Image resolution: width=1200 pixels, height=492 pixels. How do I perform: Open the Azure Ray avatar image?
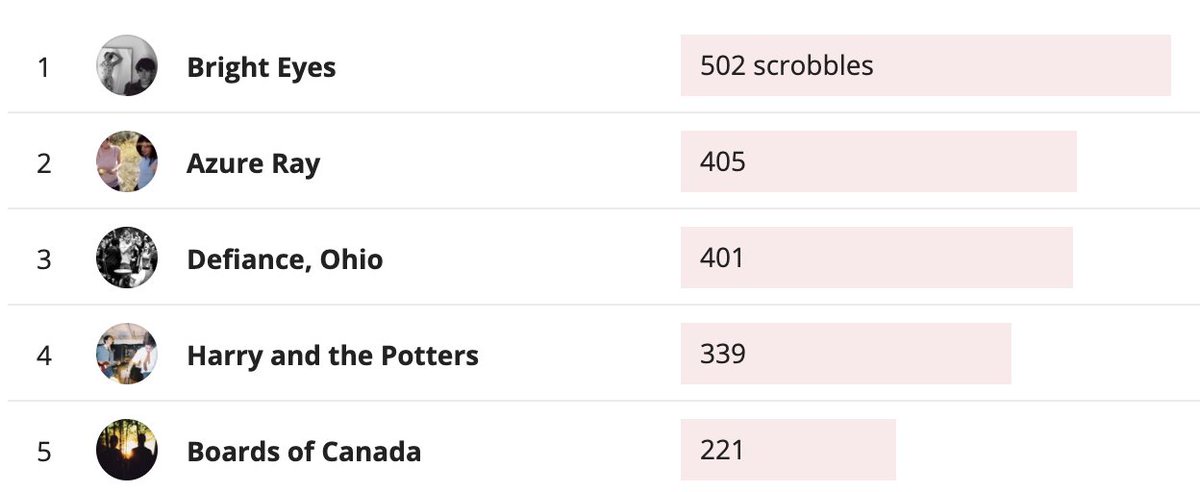(127, 162)
